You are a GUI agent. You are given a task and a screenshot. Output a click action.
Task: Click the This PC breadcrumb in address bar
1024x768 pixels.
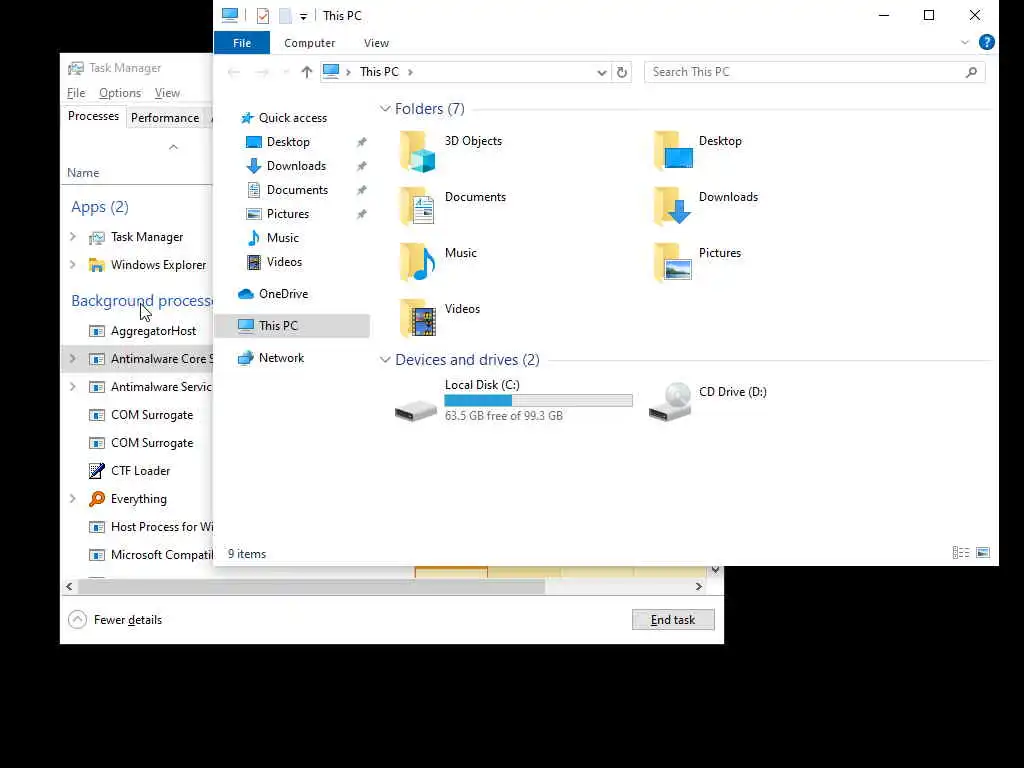coord(379,72)
